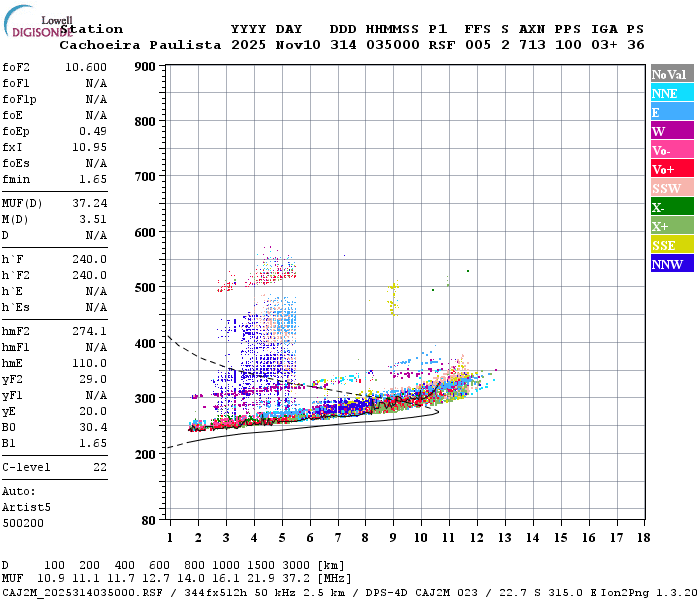Click the M(D) value 3.51
This screenshot has width=700, height=600.
[x=93, y=219]
